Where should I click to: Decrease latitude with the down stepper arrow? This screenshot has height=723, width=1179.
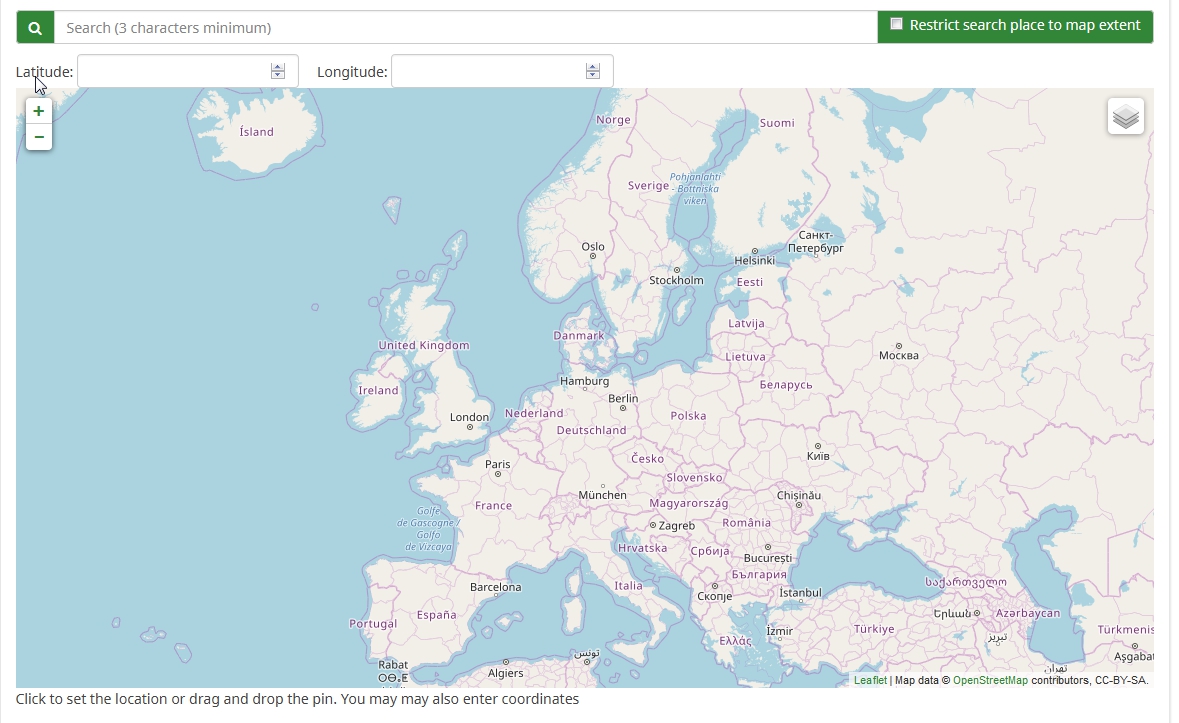point(278,76)
